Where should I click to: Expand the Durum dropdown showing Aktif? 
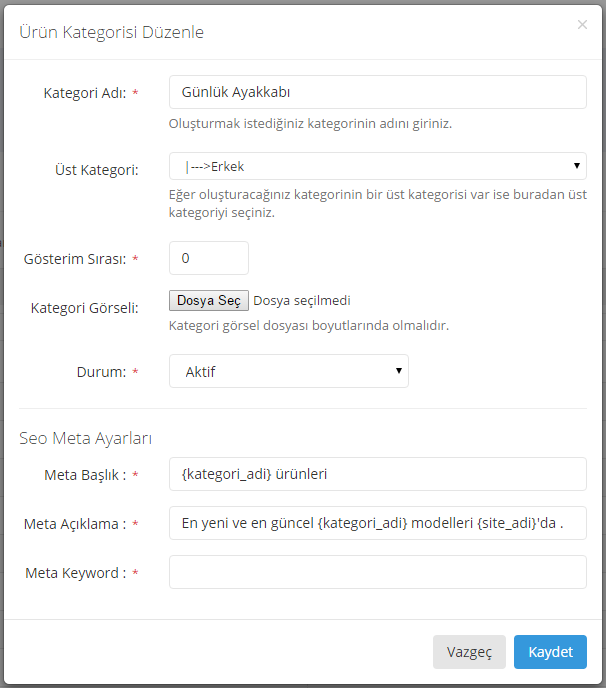tap(288, 371)
